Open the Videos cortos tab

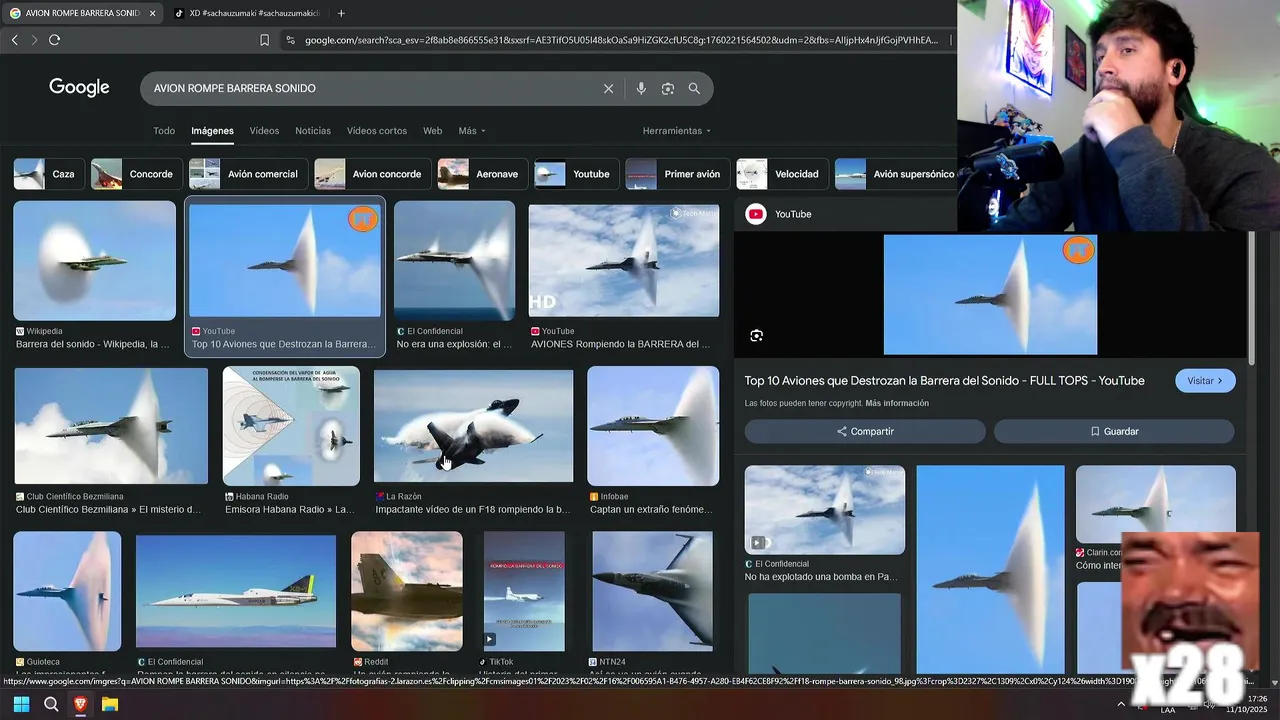(377, 131)
